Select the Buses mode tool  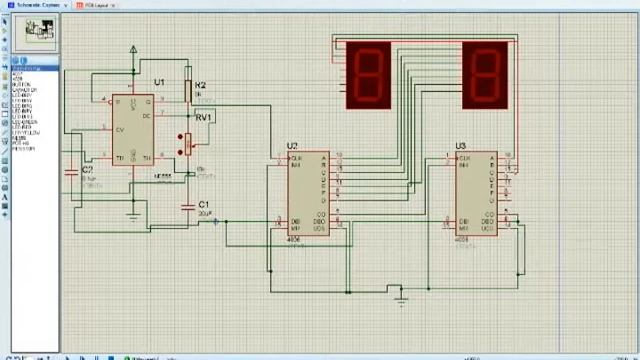[5, 67]
